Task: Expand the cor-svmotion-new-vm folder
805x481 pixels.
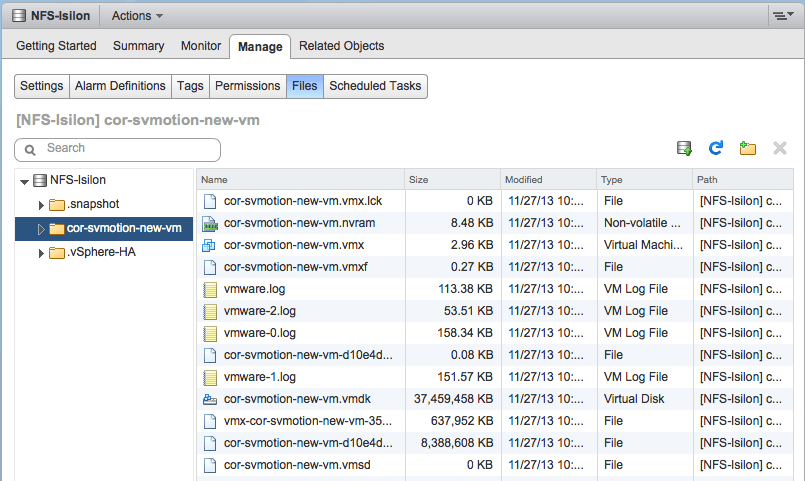Action: (x=41, y=229)
